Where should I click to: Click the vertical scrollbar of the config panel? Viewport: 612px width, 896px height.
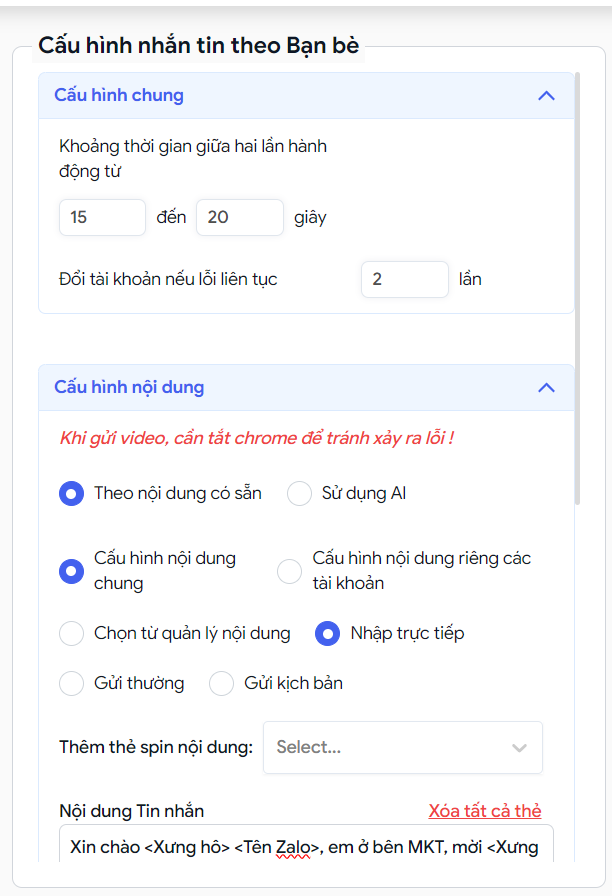pyautogui.click(x=577, y=289)
